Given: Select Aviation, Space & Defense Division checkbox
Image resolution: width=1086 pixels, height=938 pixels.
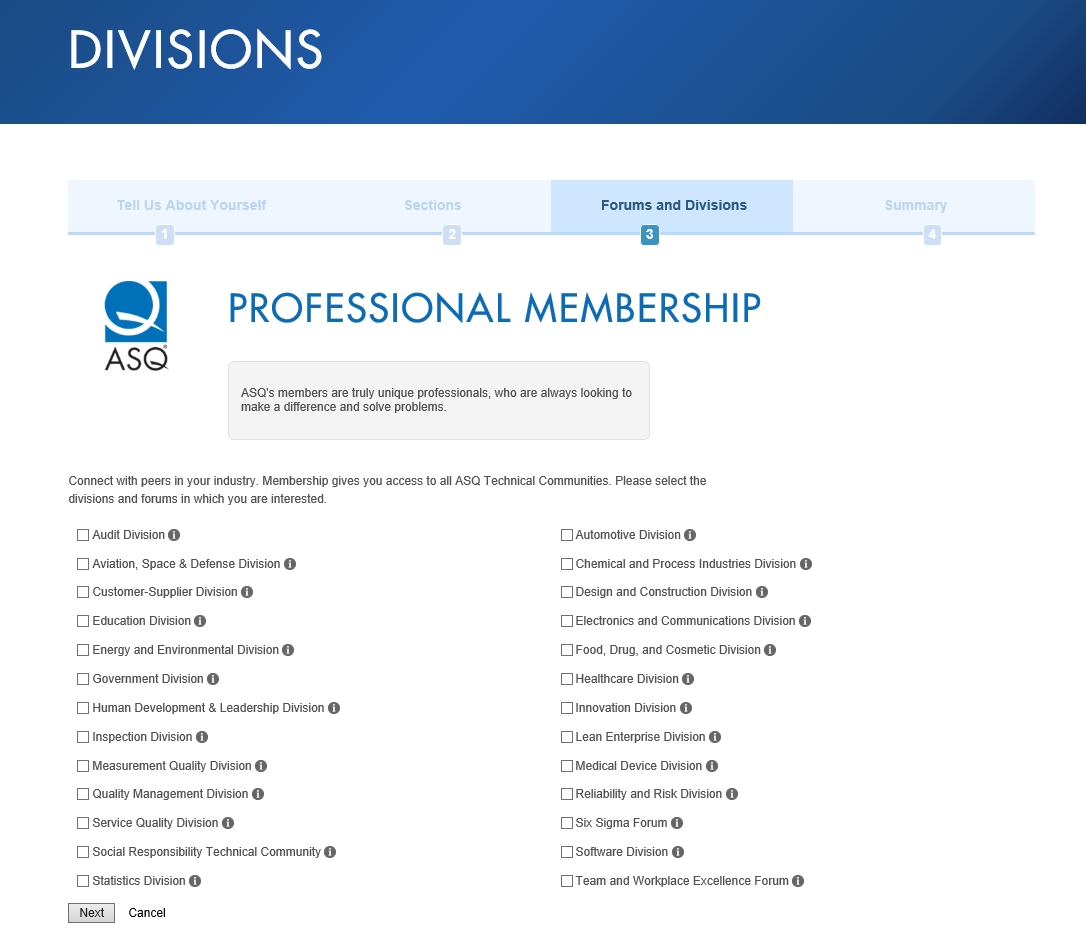Looking at the screenshot, I should [x=83, y=564].
